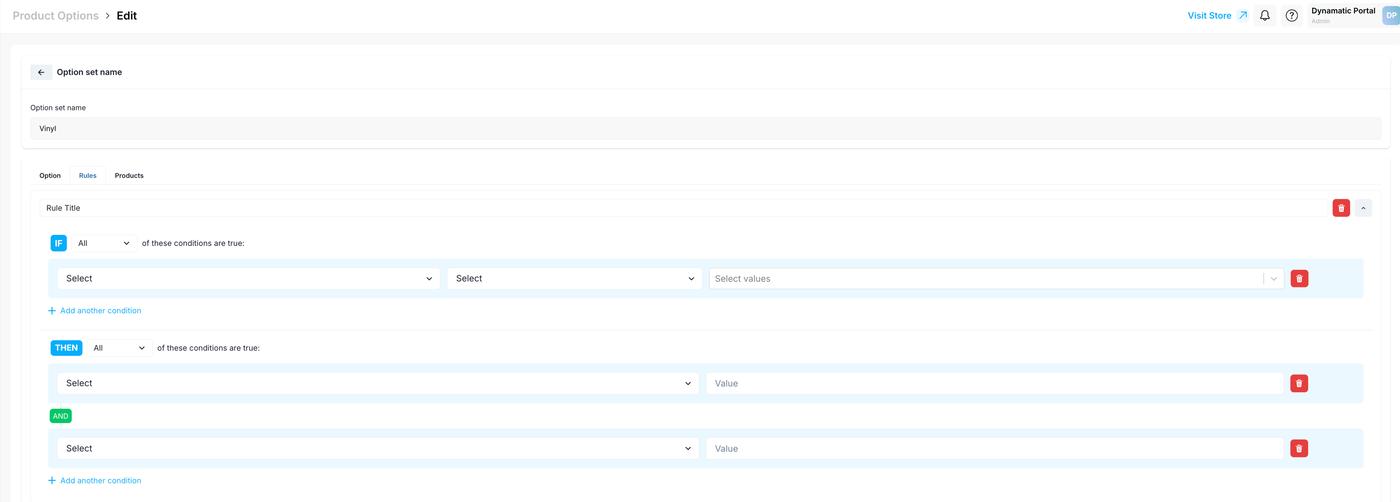Open the IF All conditions dropdown
Viewport: 1400px width, 502px height.
point(104,243)
